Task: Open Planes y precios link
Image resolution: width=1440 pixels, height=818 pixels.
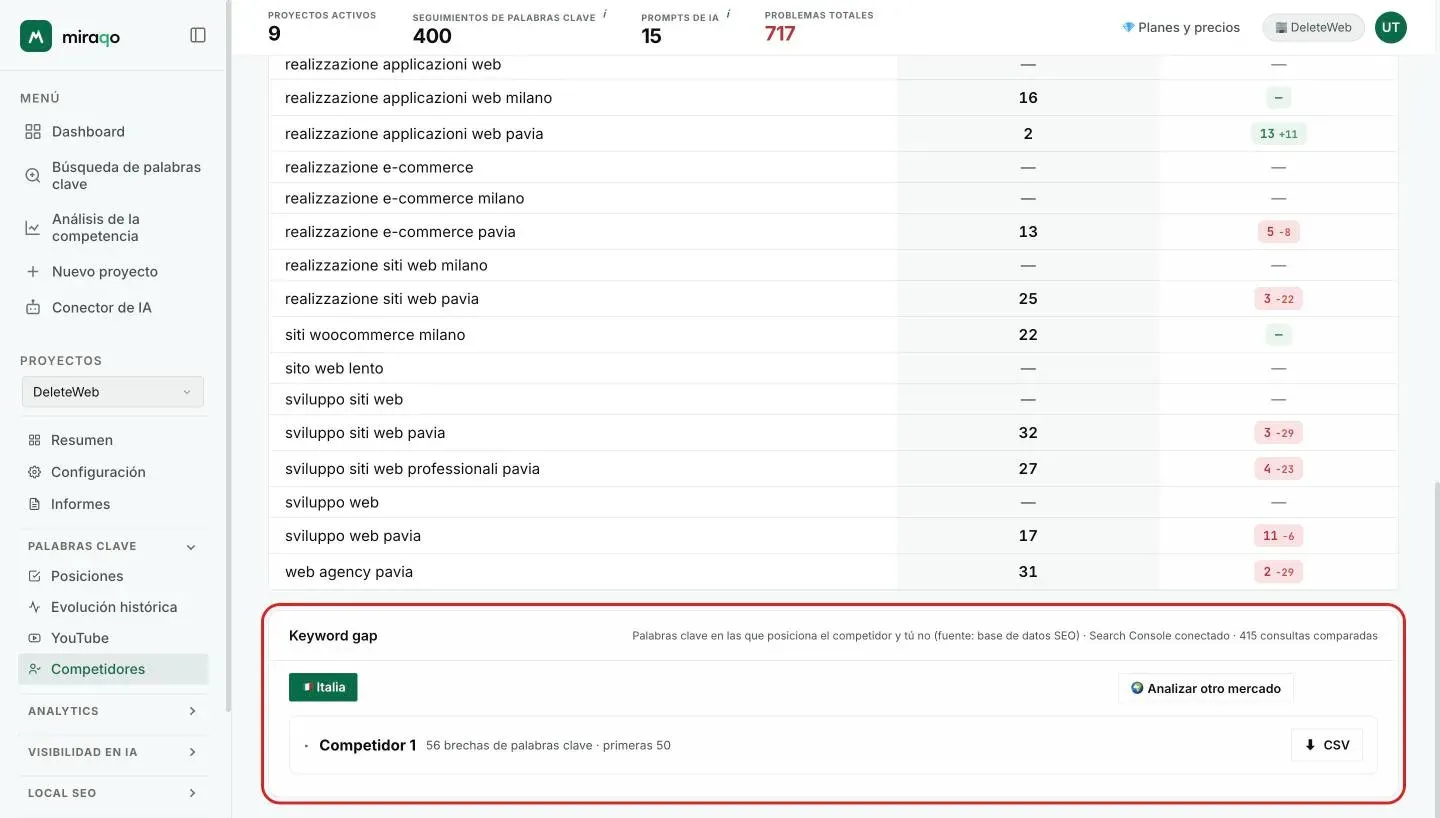Action: click(1181, 28)
